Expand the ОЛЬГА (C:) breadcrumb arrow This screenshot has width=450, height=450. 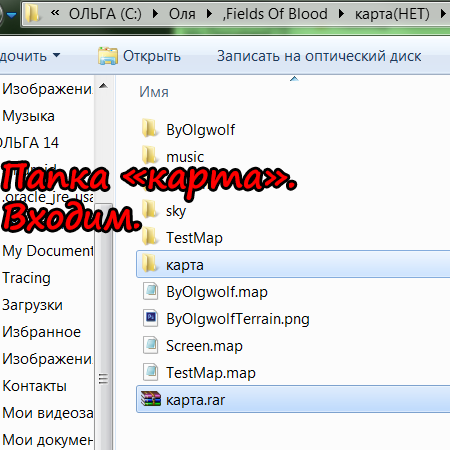tap(155, 14)
